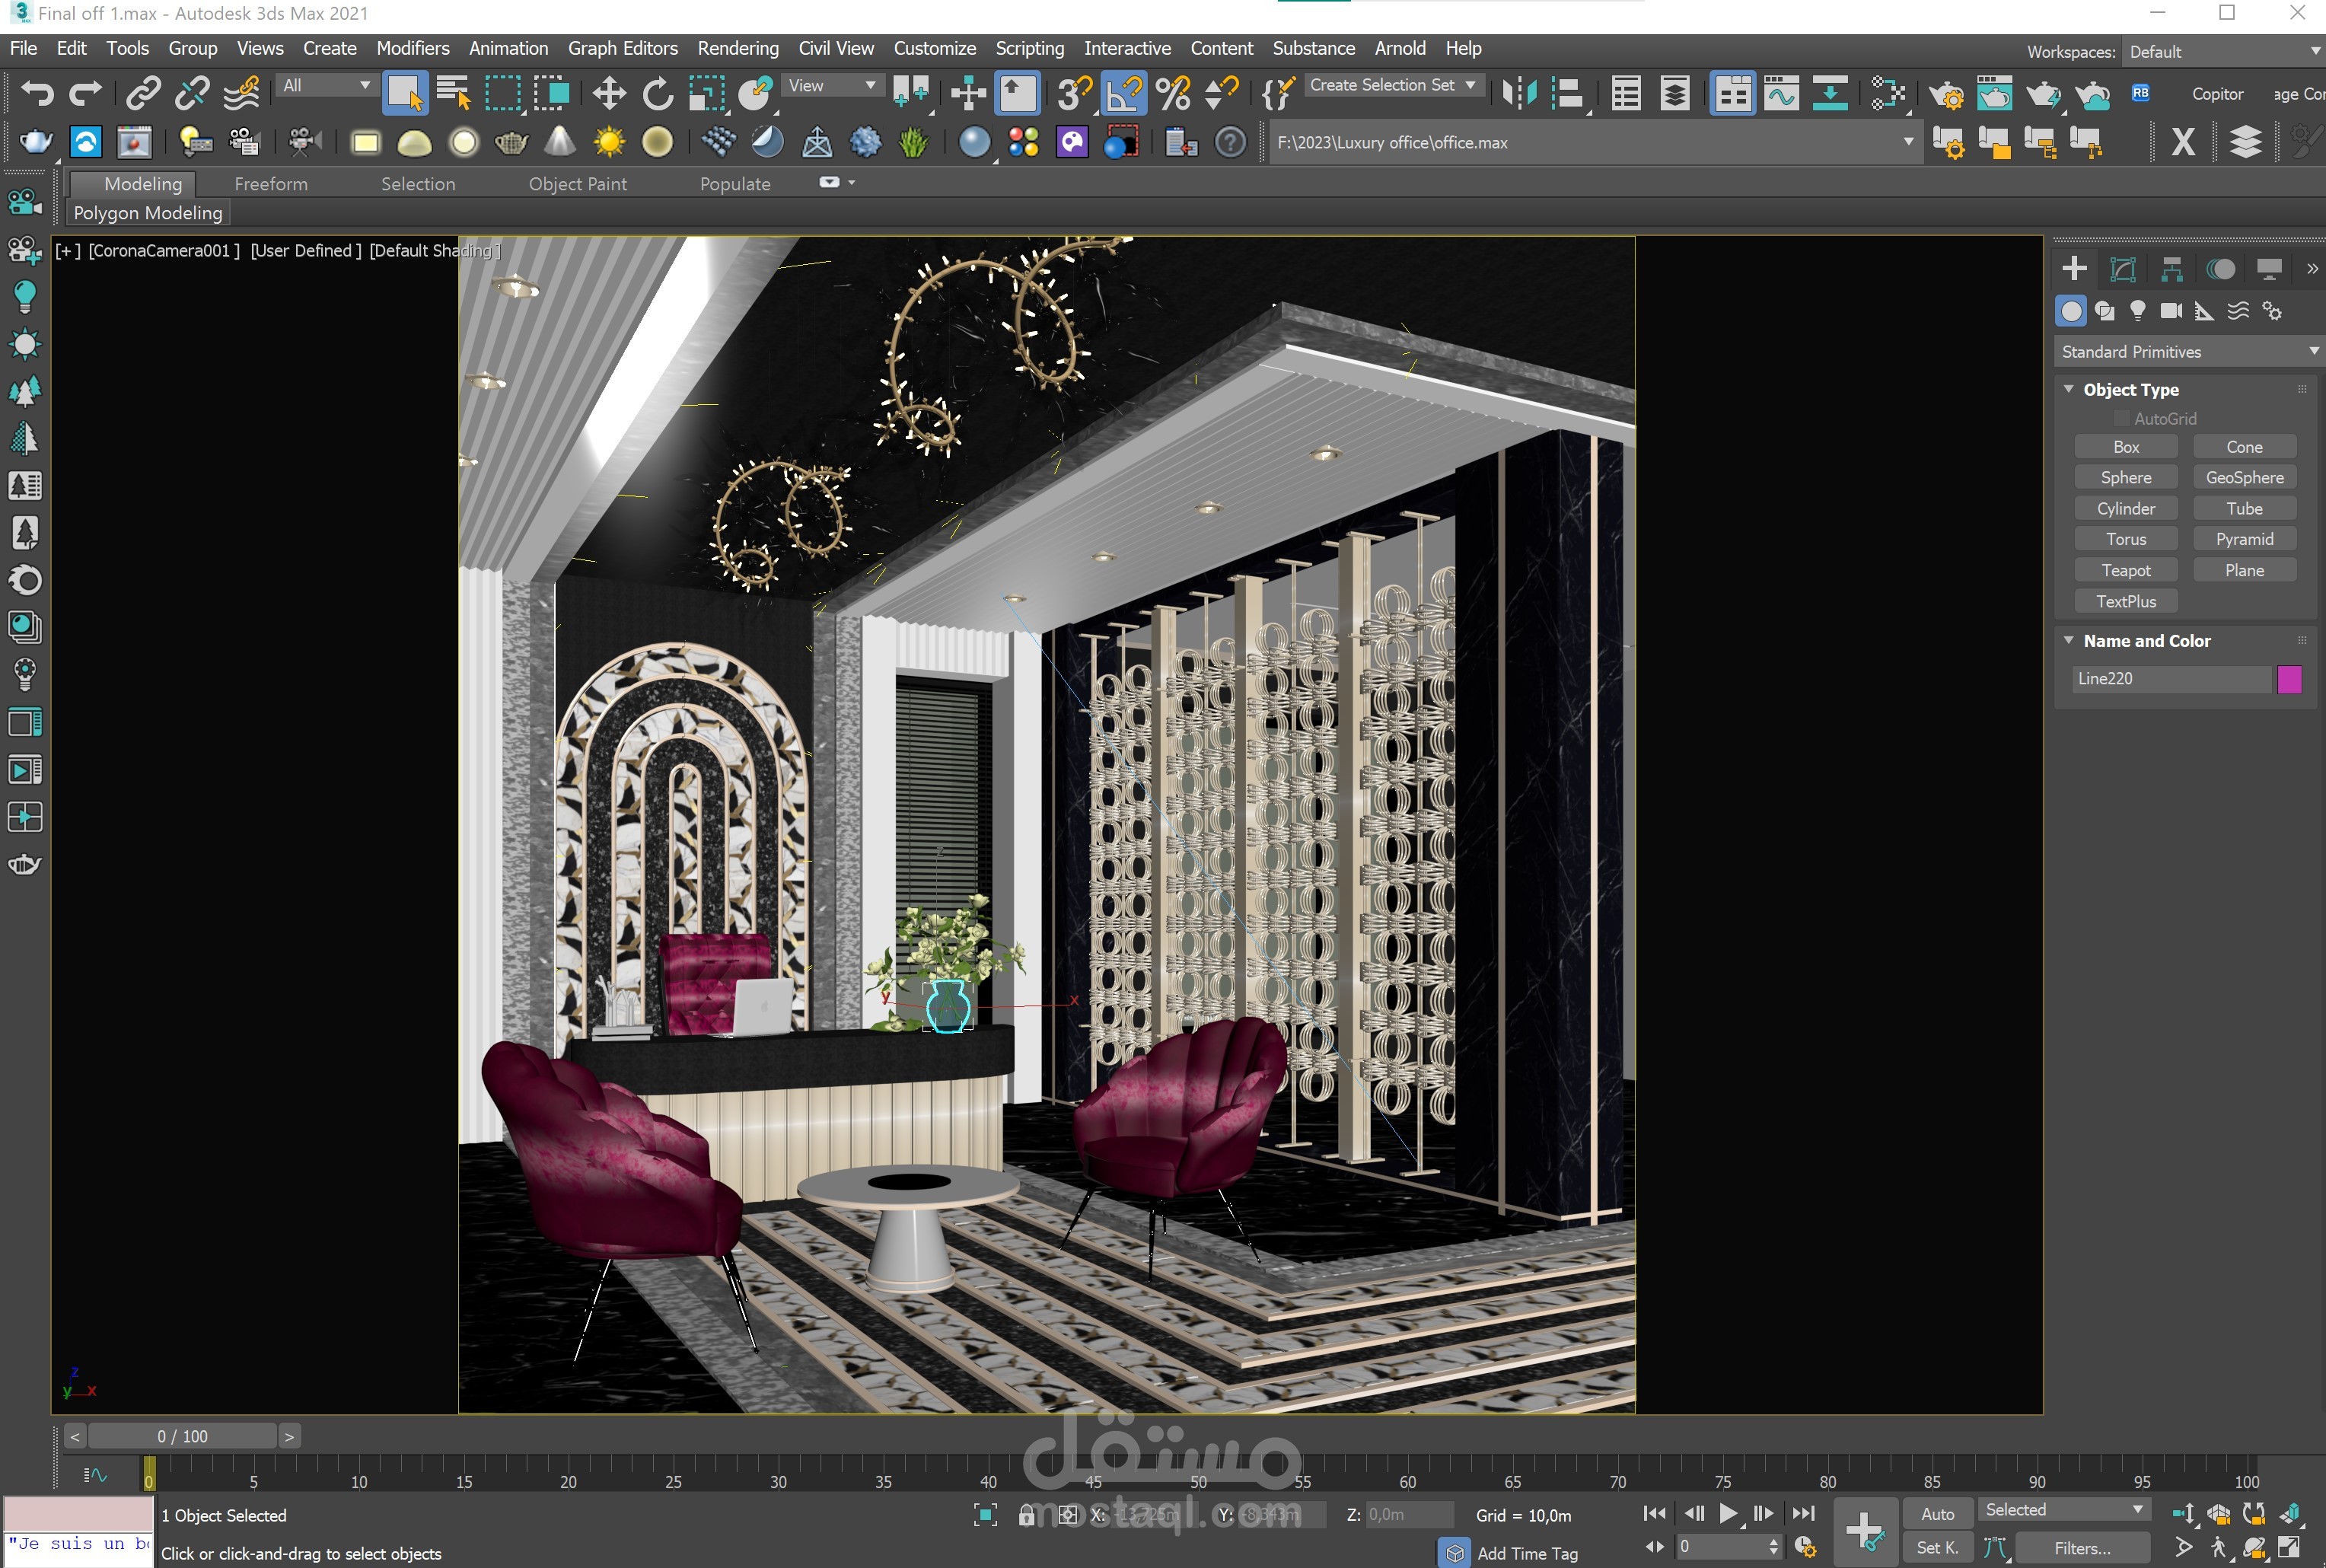Toggle Auto Key animation mode
The image size is (2326, 1568).
pyautogui.click(x=1936, y=1514)
